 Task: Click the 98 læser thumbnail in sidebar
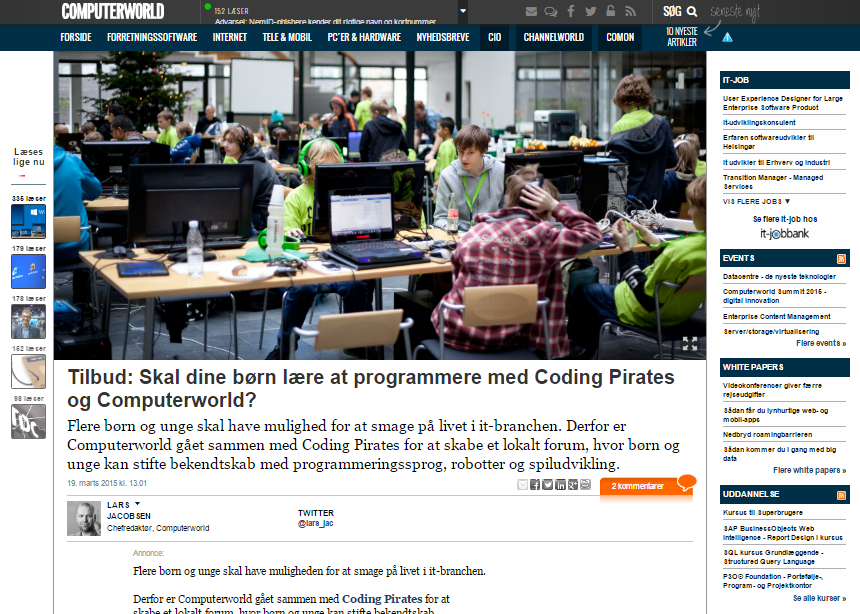(x=29, y=421)
